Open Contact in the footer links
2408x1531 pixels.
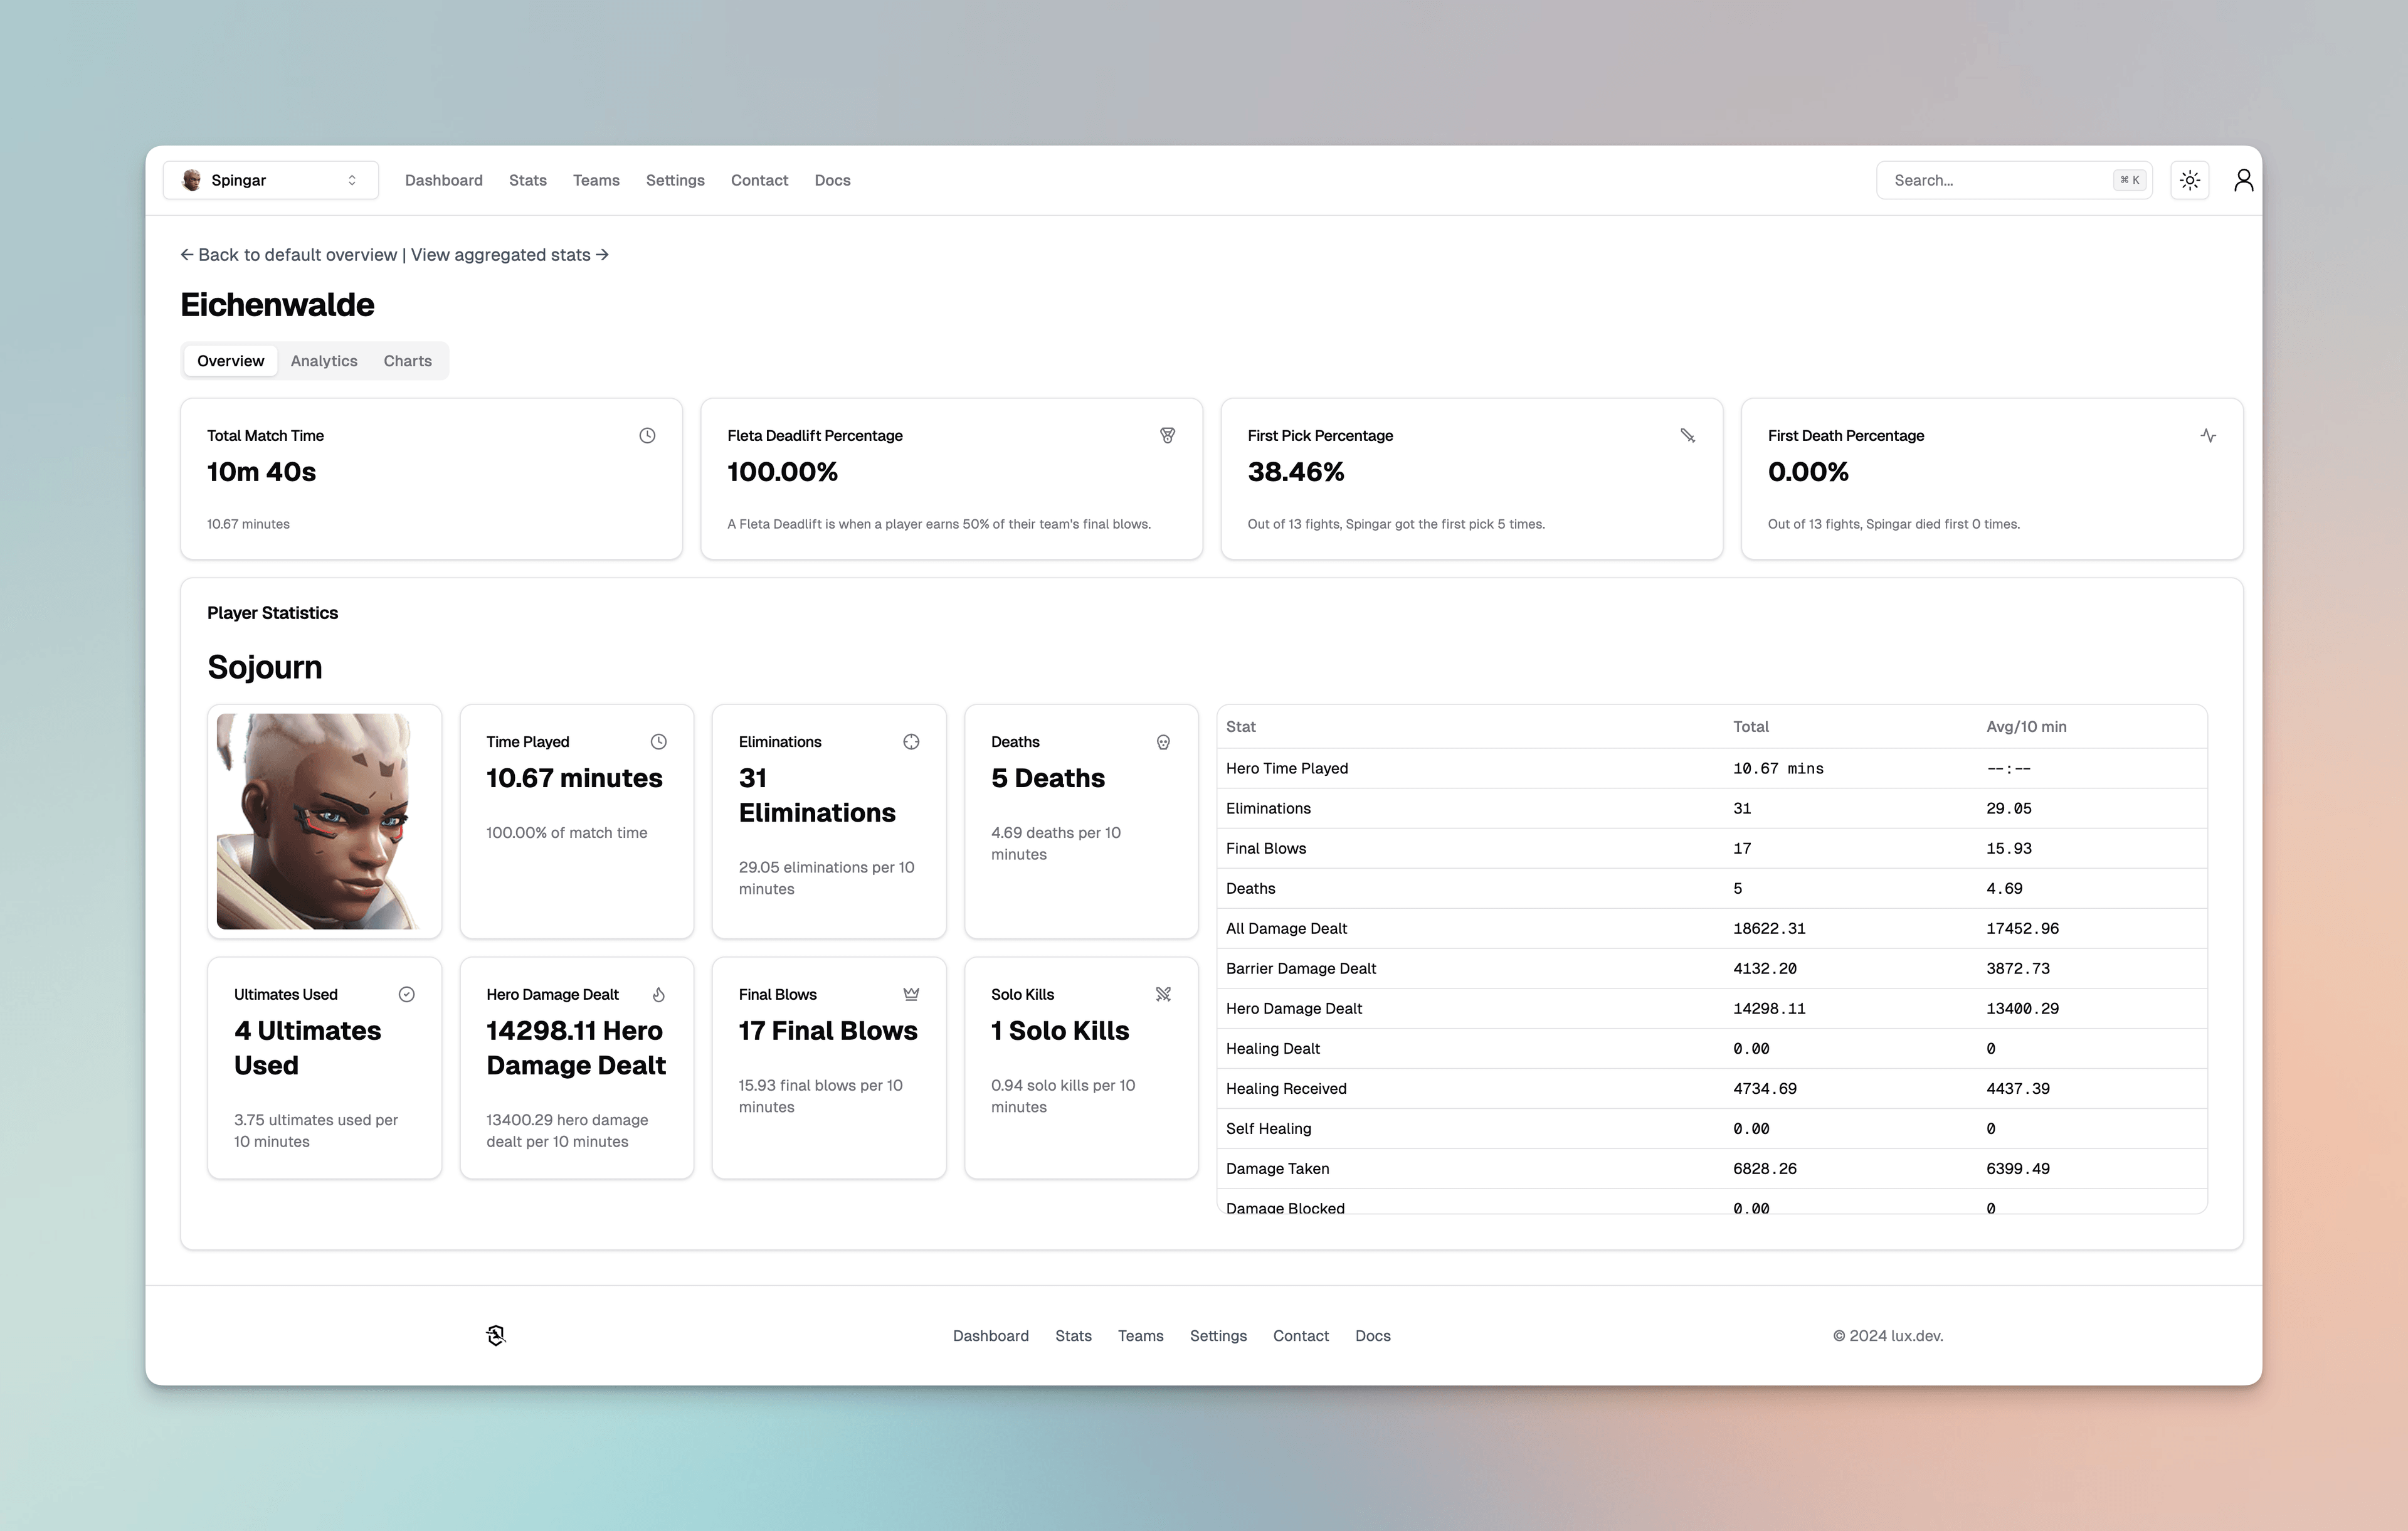(x=1300, y=1336)
